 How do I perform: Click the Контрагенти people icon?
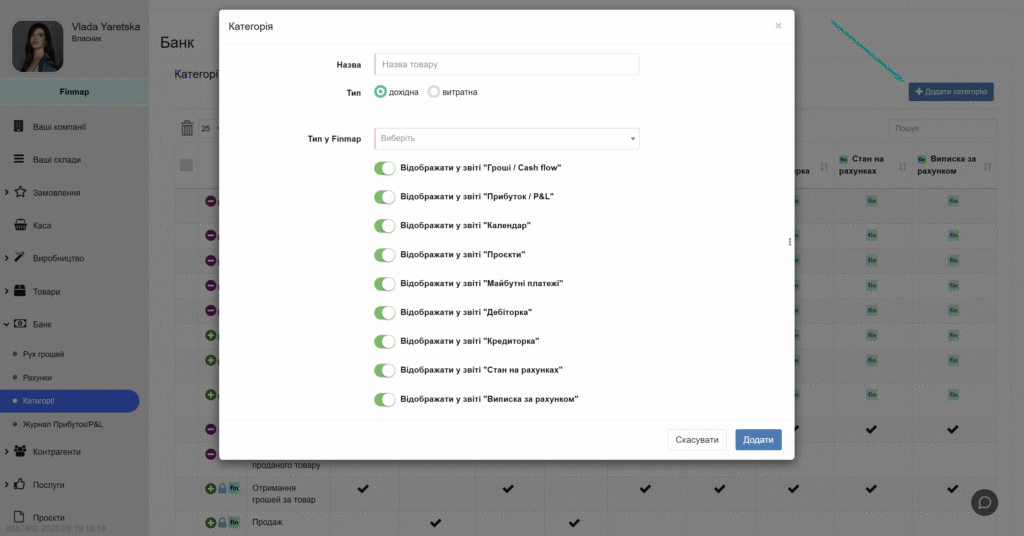tap(19, 451)
